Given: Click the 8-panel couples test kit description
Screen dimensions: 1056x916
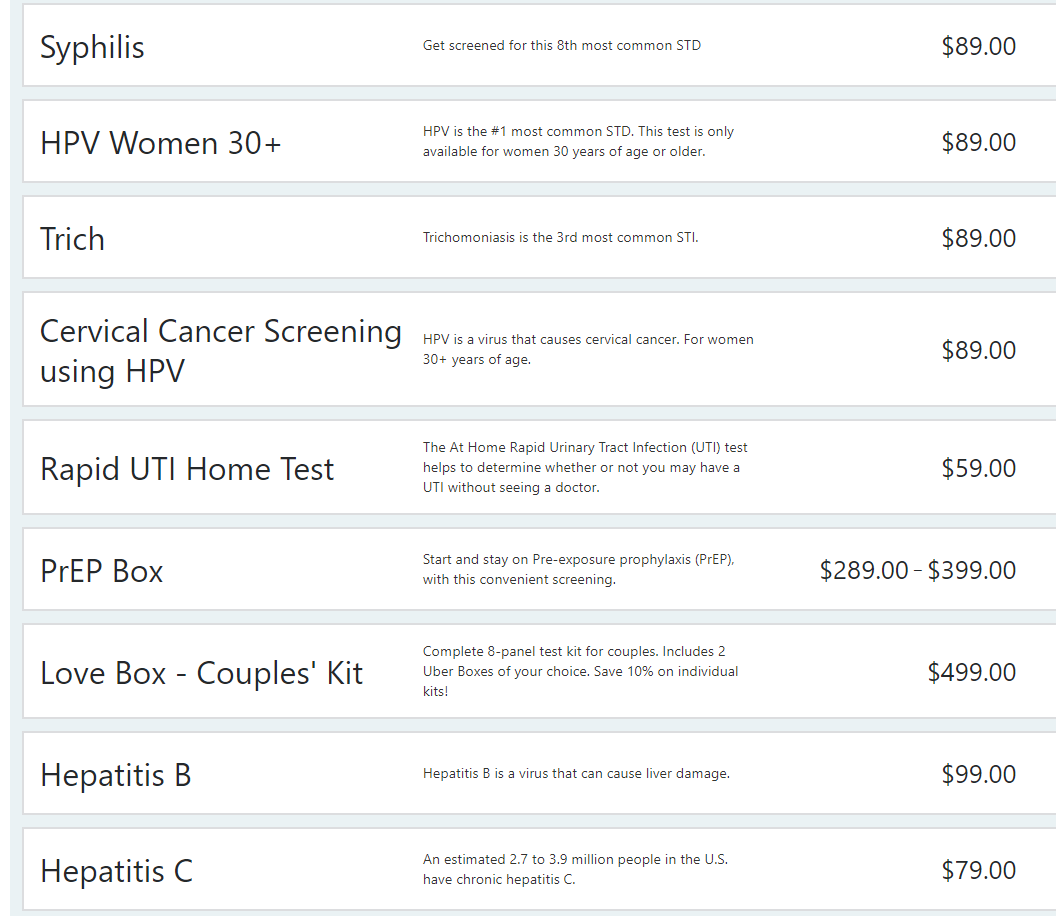Looking at the screenshot, I should [x=580, y=671].
